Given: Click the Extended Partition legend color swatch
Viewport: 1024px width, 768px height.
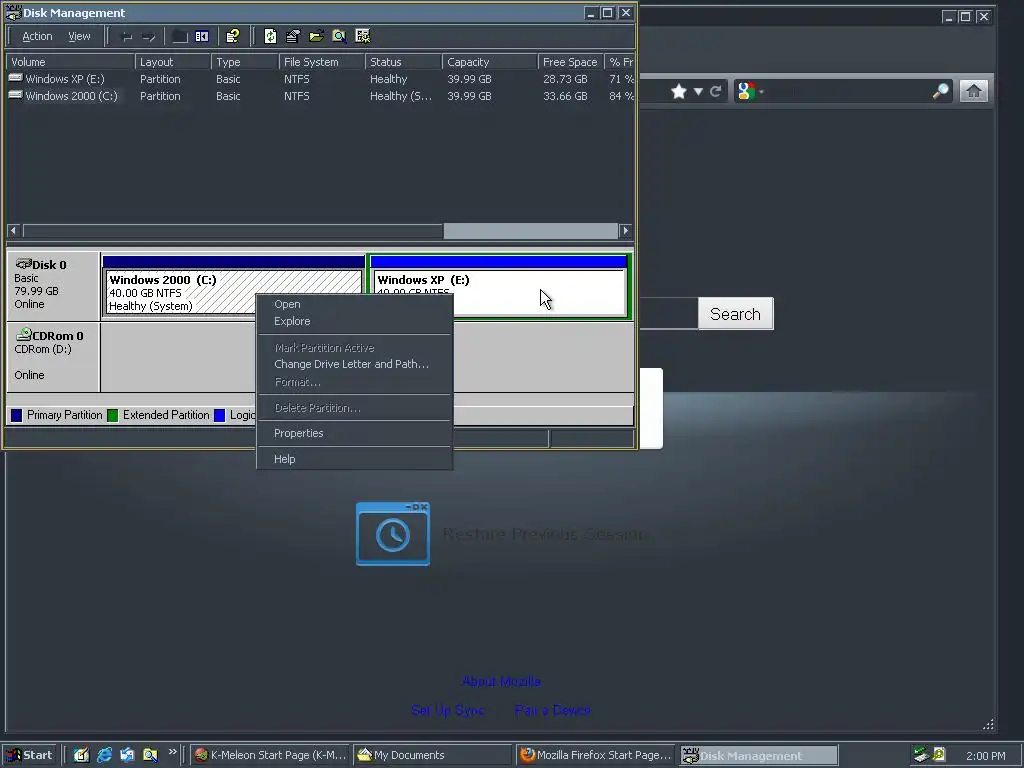Looking at the screenshot, I should (x=112, y=415).
